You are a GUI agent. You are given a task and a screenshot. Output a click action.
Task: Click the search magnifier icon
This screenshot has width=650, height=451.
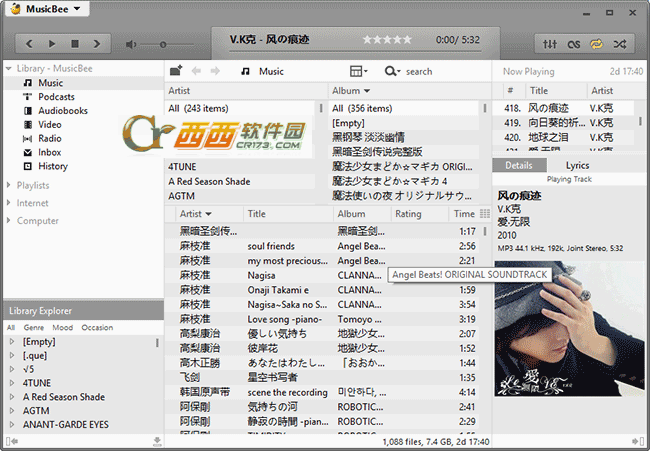[391, 71]
